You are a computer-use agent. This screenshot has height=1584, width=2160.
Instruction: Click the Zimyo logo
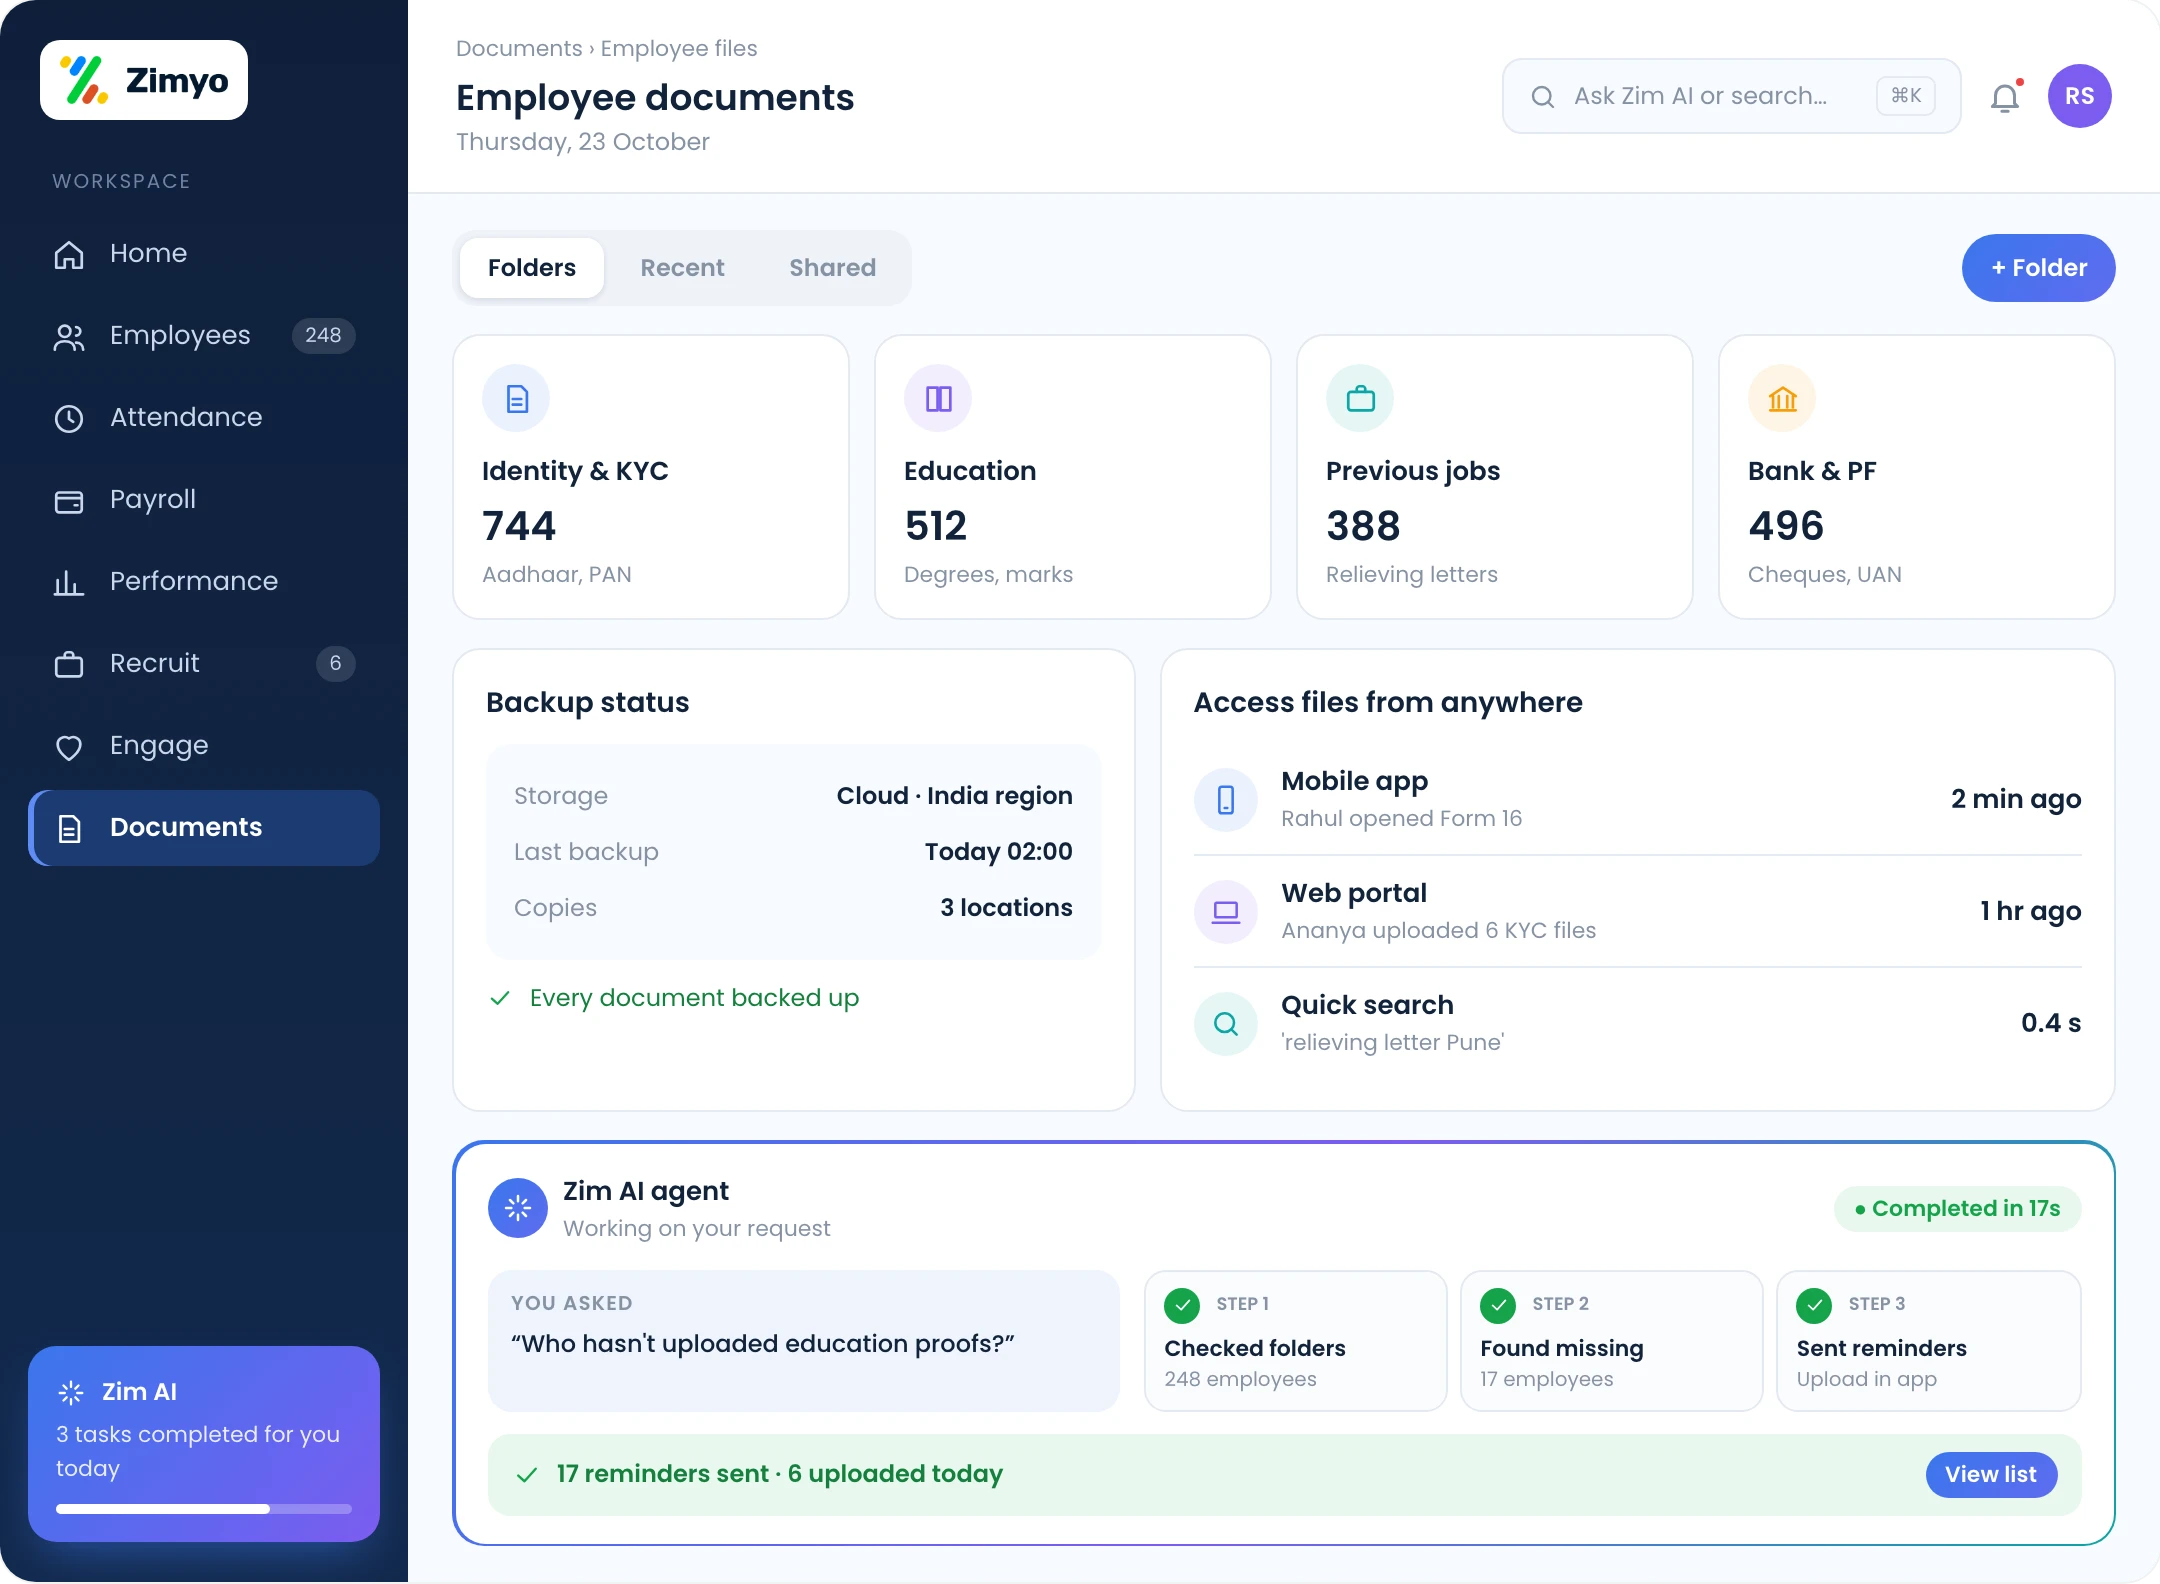[144, 80]
